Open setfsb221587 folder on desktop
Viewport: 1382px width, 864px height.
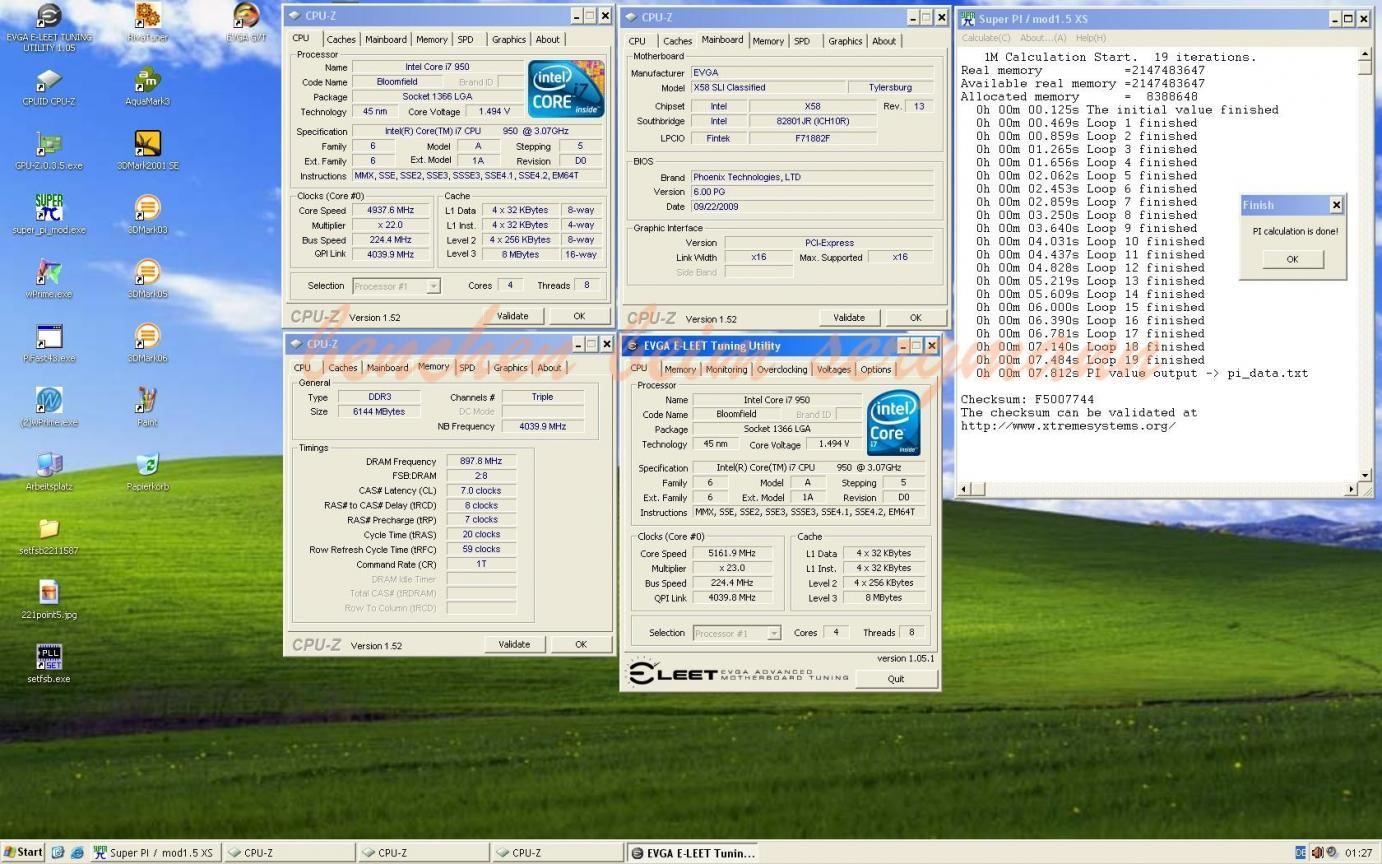48,535
